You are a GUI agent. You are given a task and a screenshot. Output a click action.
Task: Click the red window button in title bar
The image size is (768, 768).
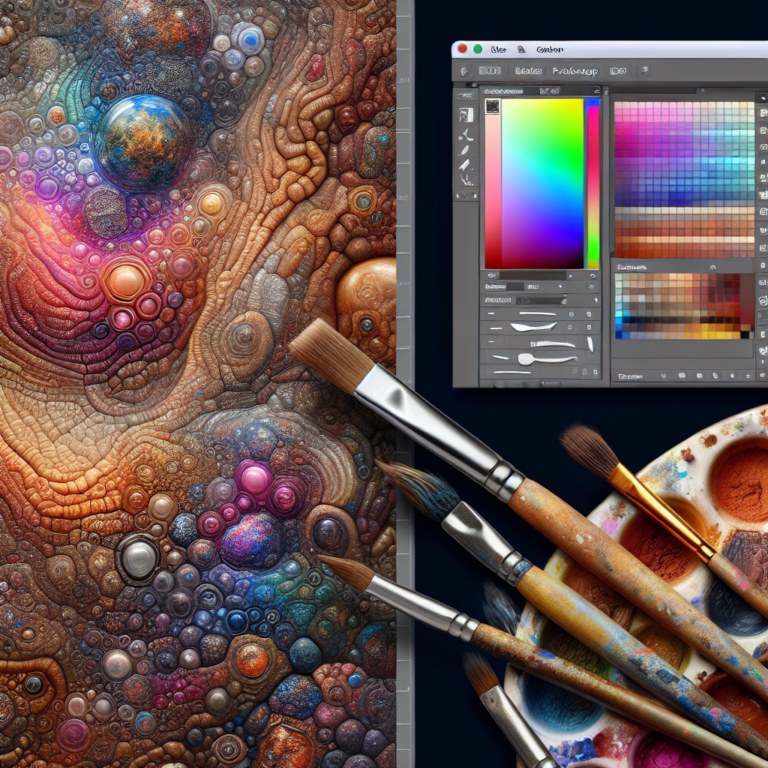point(462,48)
